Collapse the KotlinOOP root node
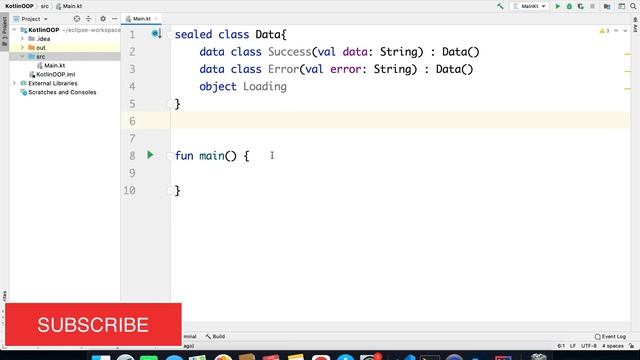The height and width of the screenshot is (360, 640). (15, 30)
